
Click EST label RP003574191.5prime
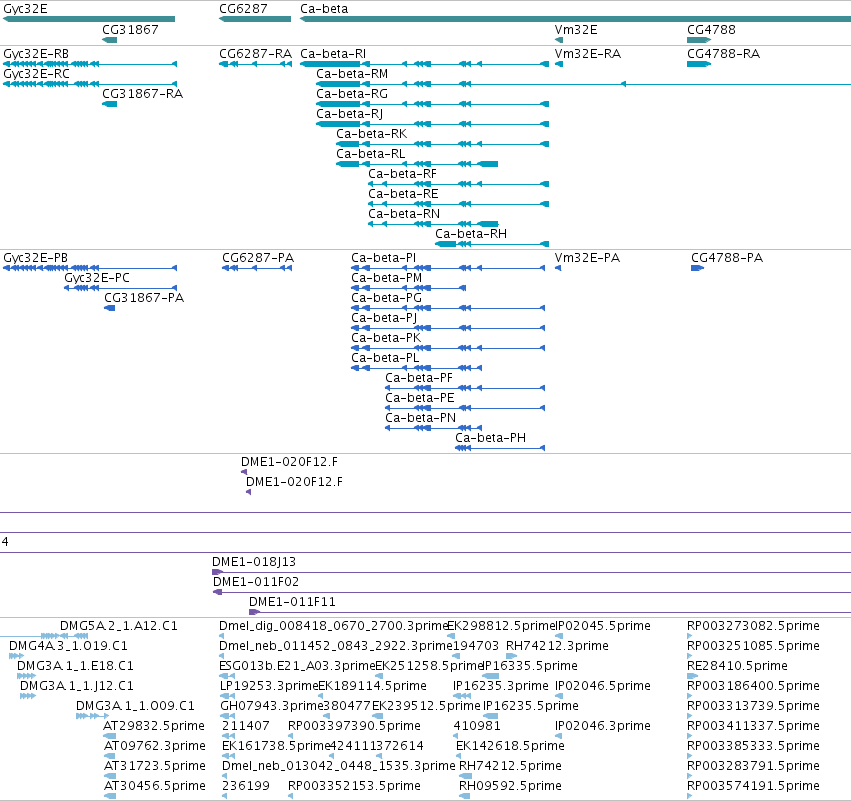753,786
